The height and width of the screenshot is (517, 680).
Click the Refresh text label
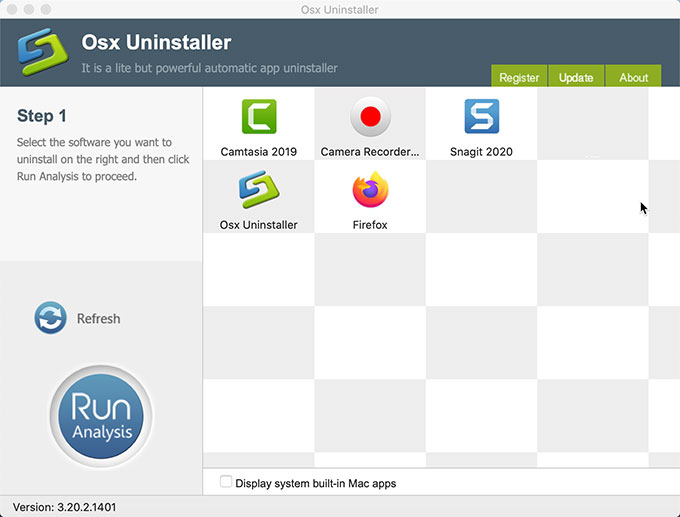tap(98, 319)
